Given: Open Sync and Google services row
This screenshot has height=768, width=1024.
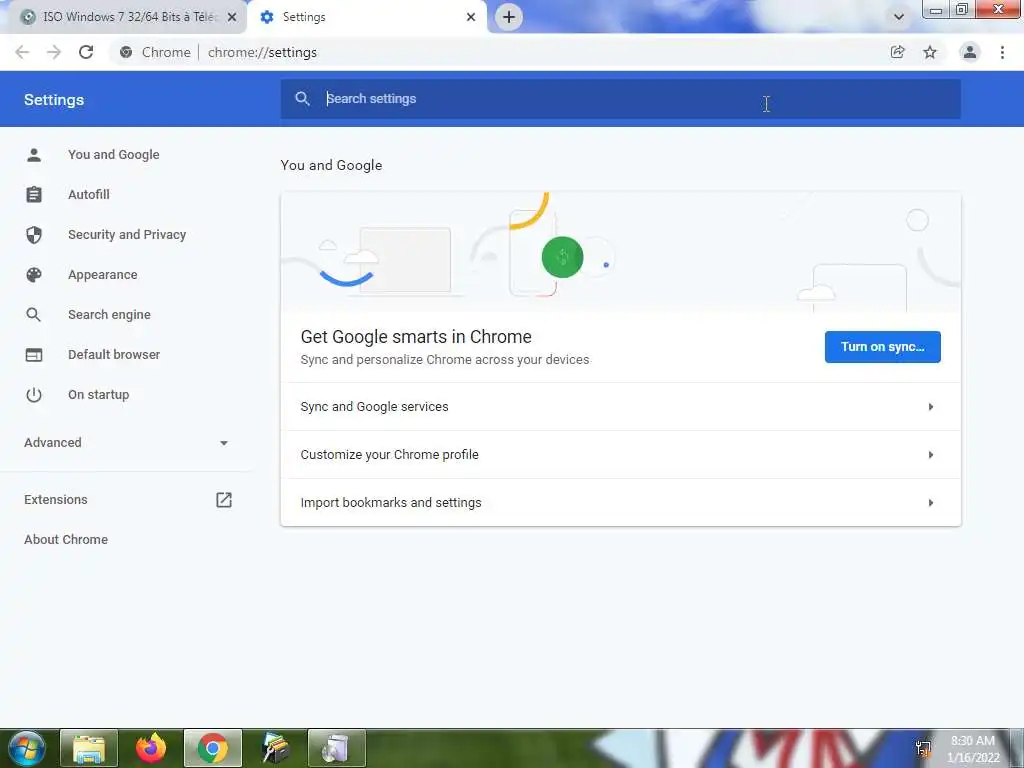Looking at the screenshot, I should coord(620,407).
